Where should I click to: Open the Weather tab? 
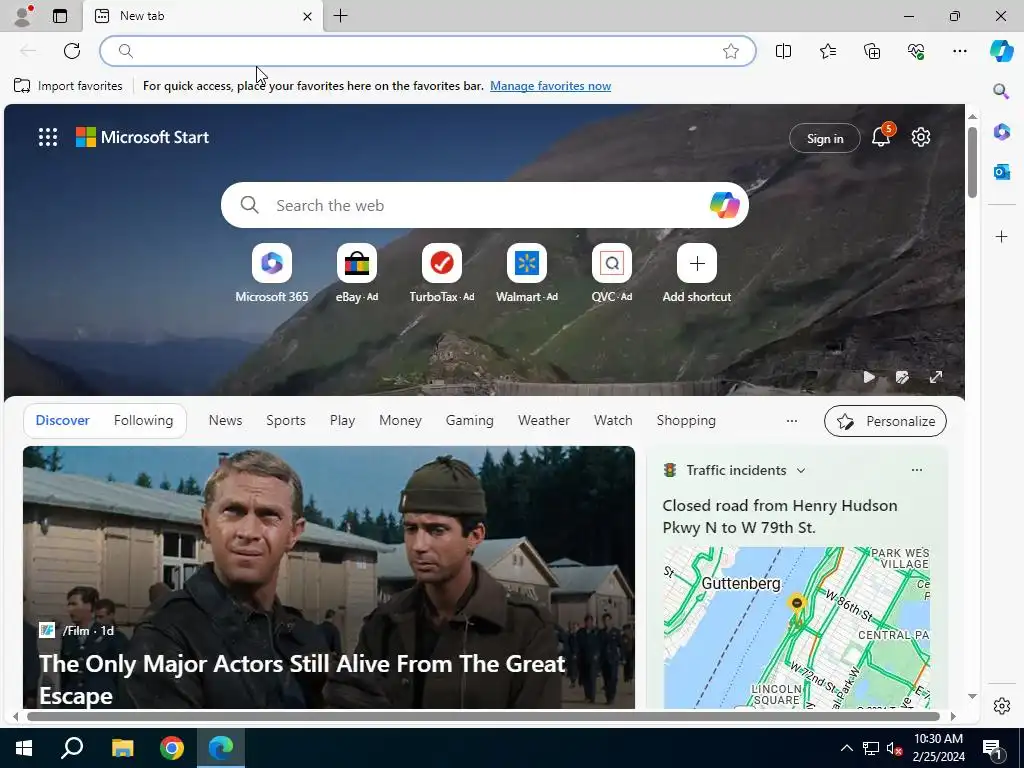543,421
